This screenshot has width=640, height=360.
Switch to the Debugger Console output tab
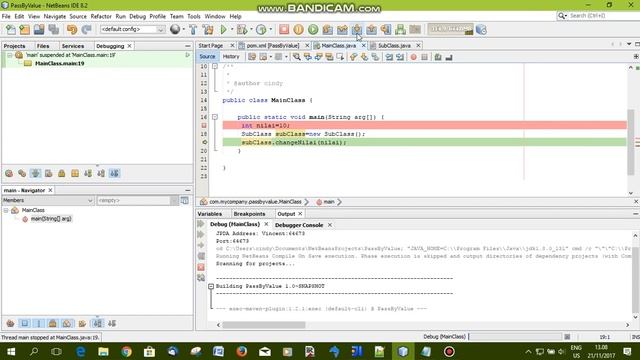(x=299, y=225)
